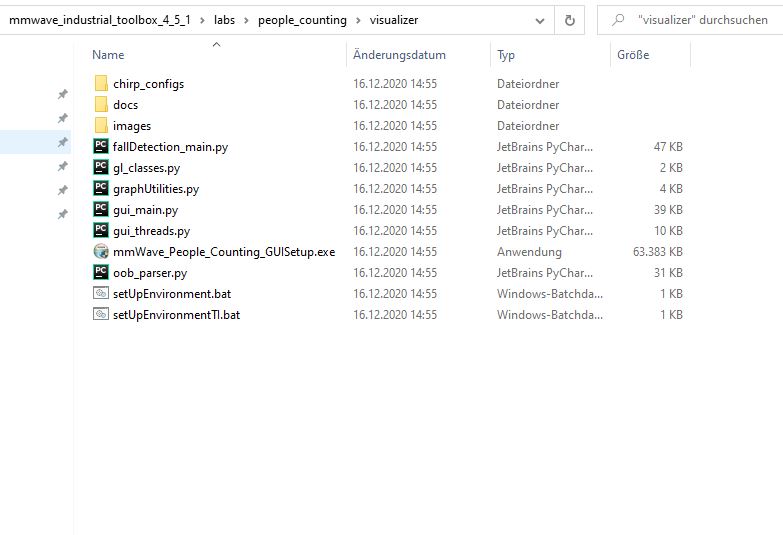The height and width of the screenshot is (535, 783).
Task: Click PyCharm icon of gui_main.py
Action: 101,209
